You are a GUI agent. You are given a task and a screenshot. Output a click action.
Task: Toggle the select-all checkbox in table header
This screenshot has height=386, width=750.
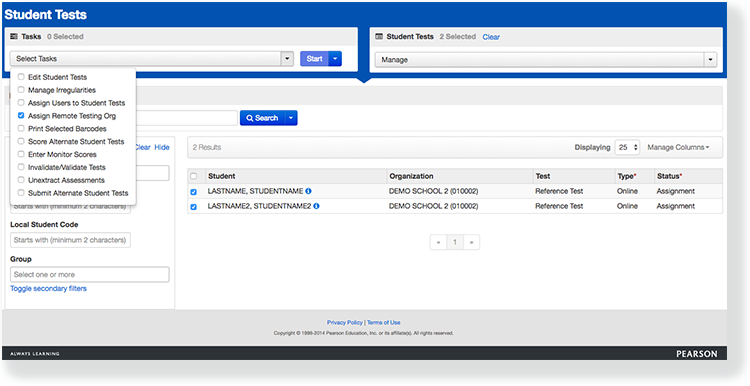194,176
